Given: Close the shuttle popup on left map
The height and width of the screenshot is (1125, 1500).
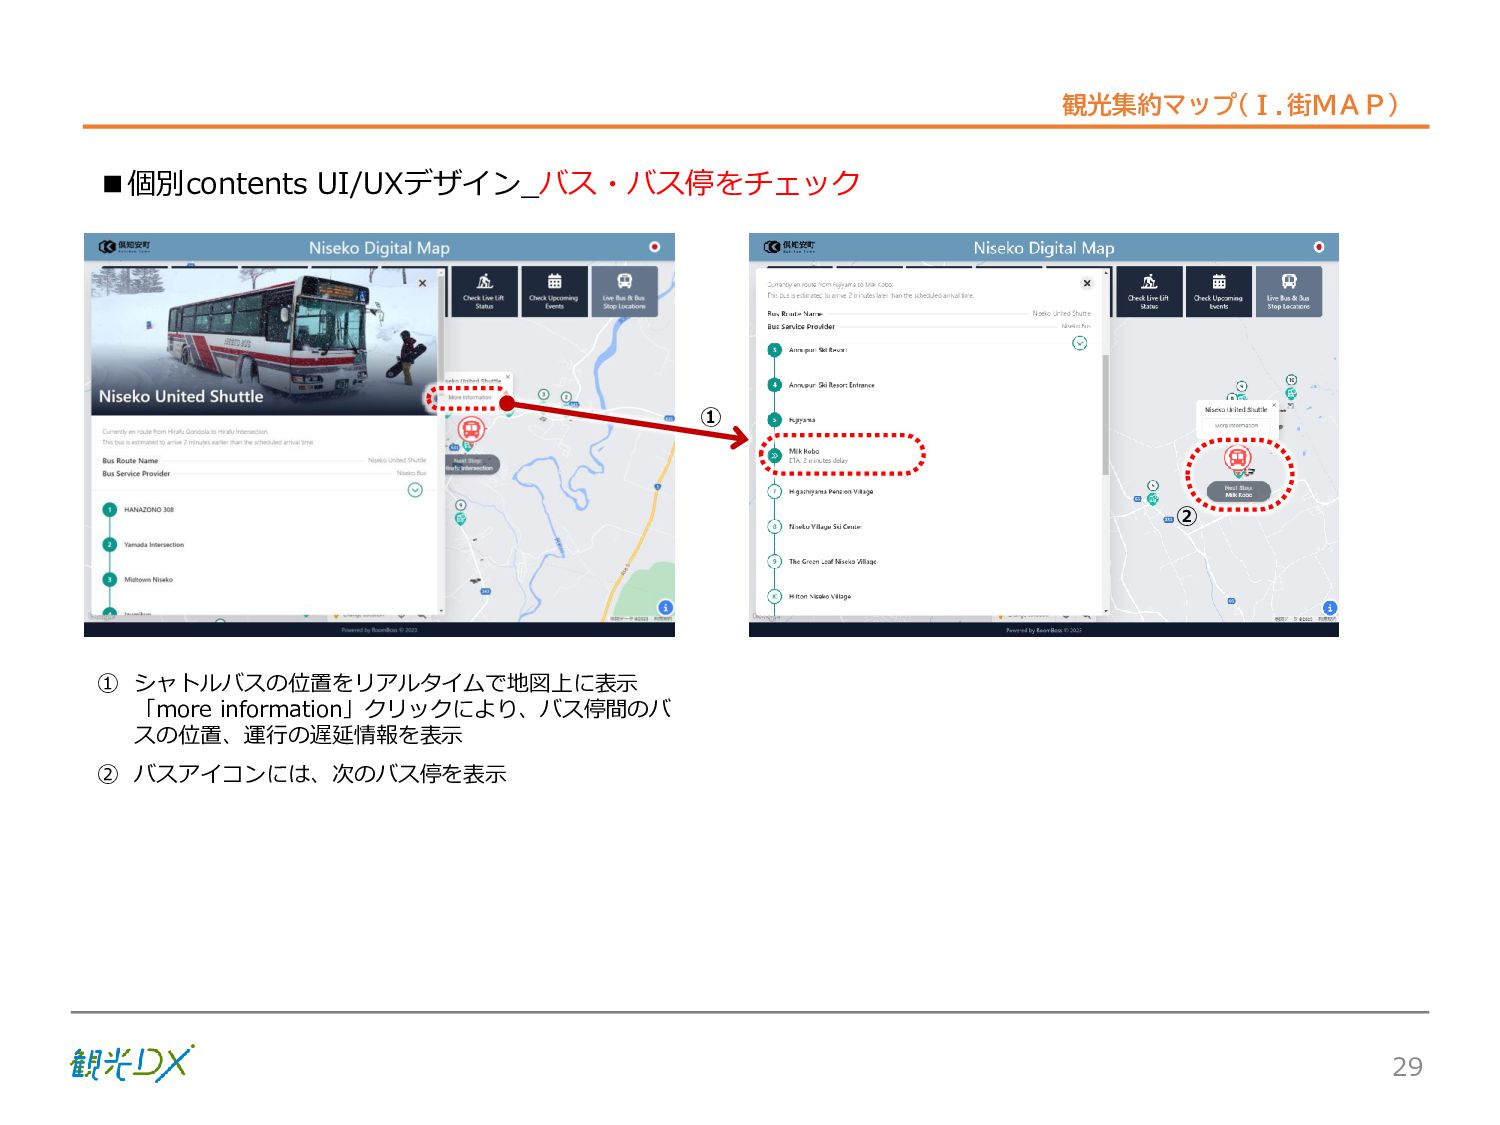Looking at the screenshot, I should coord(508,377).
